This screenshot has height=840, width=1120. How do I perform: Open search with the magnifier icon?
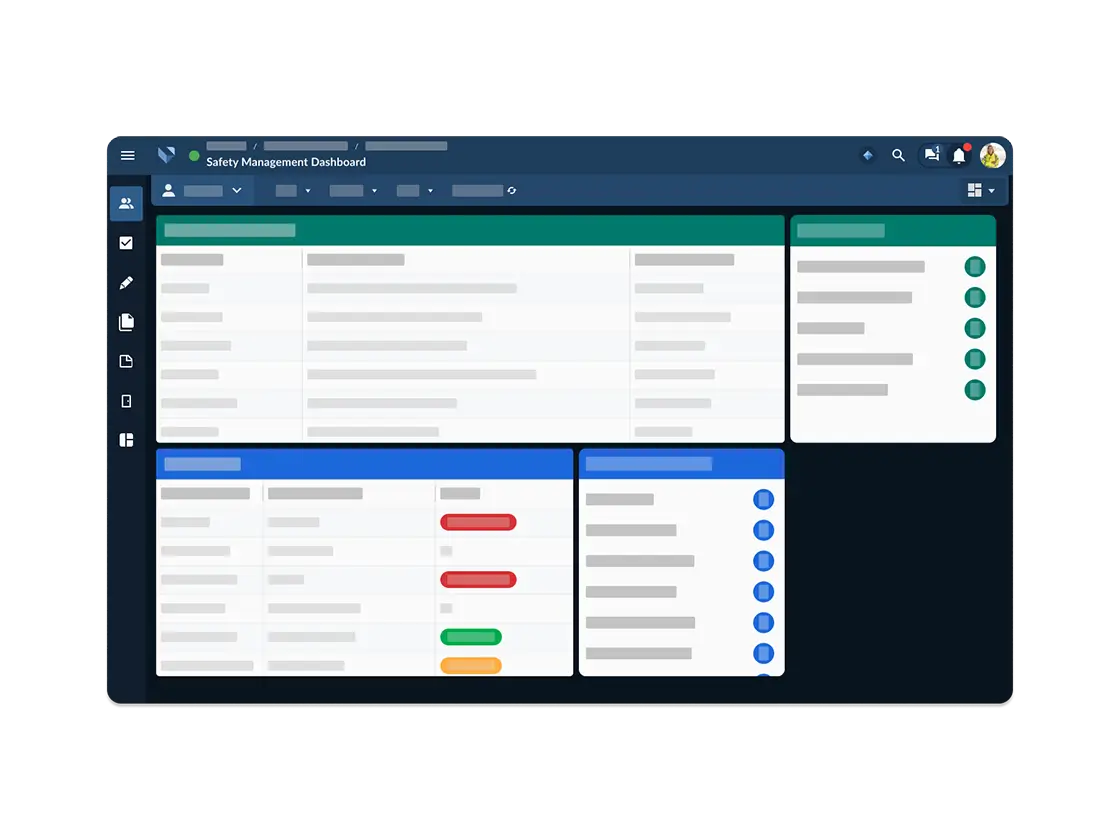[x=899, y=155]
